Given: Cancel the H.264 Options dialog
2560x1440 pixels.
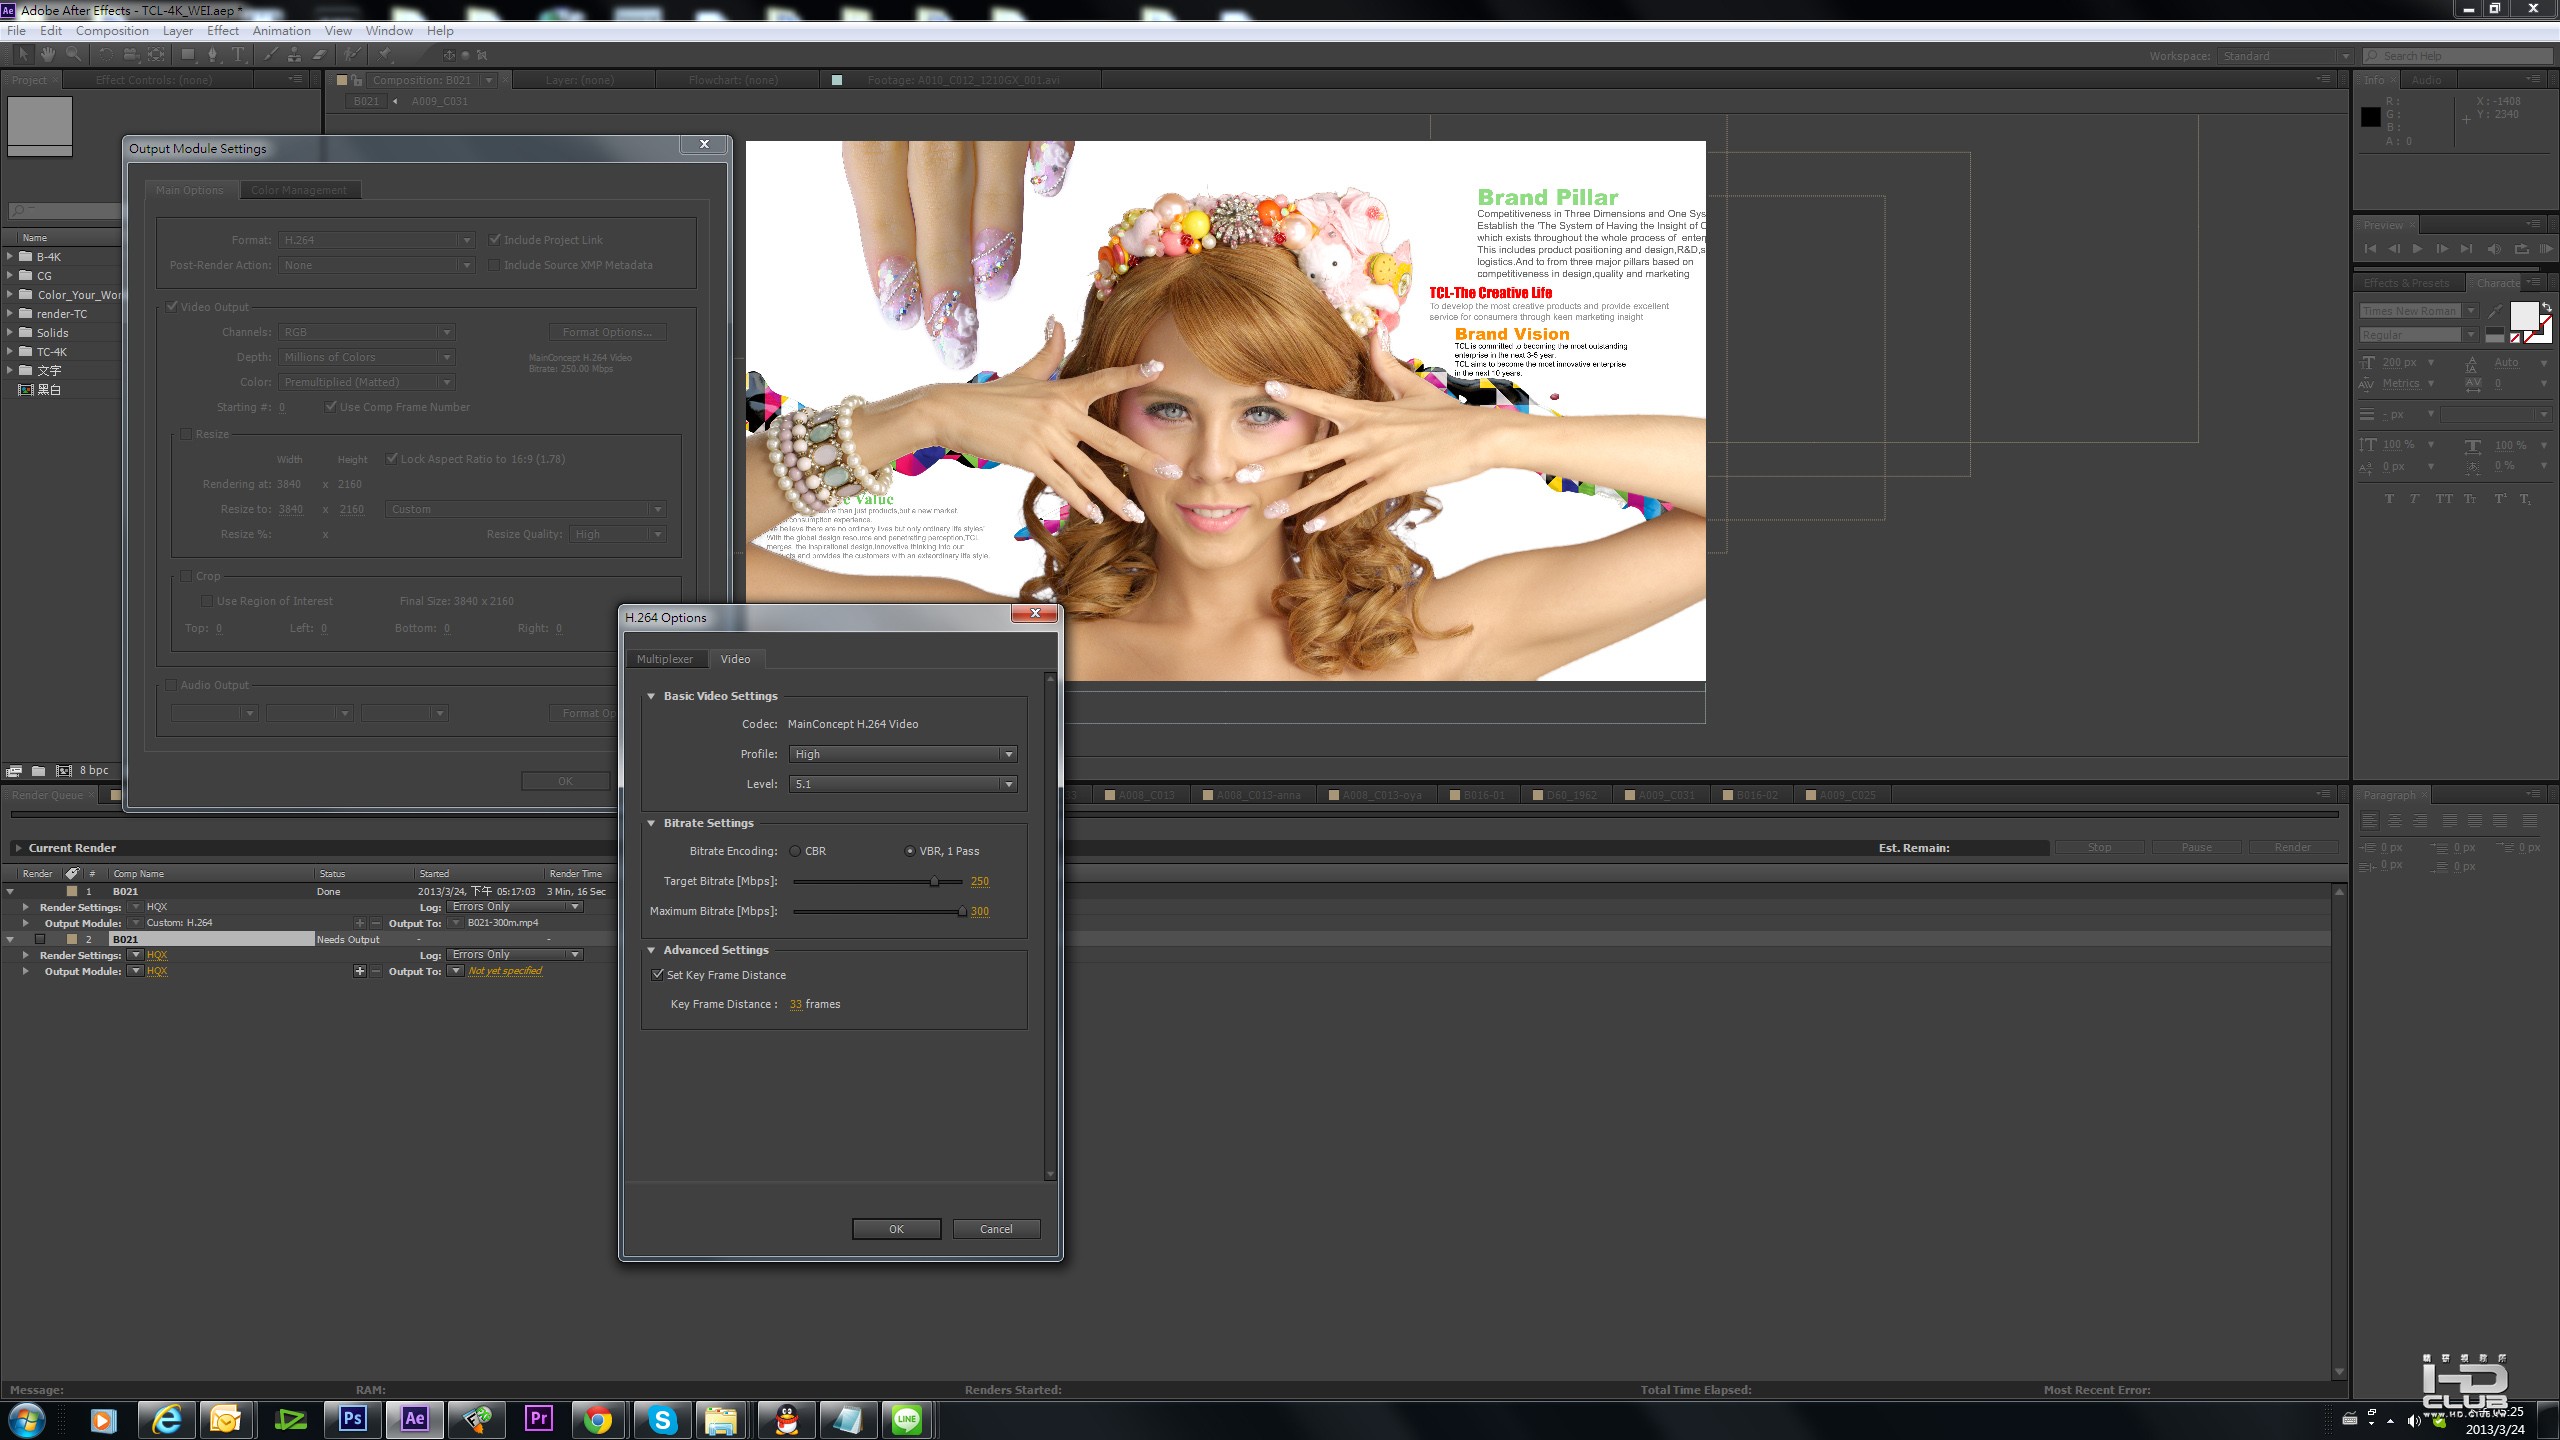Looking at the screenshot, I should [x=996, y=1229].
